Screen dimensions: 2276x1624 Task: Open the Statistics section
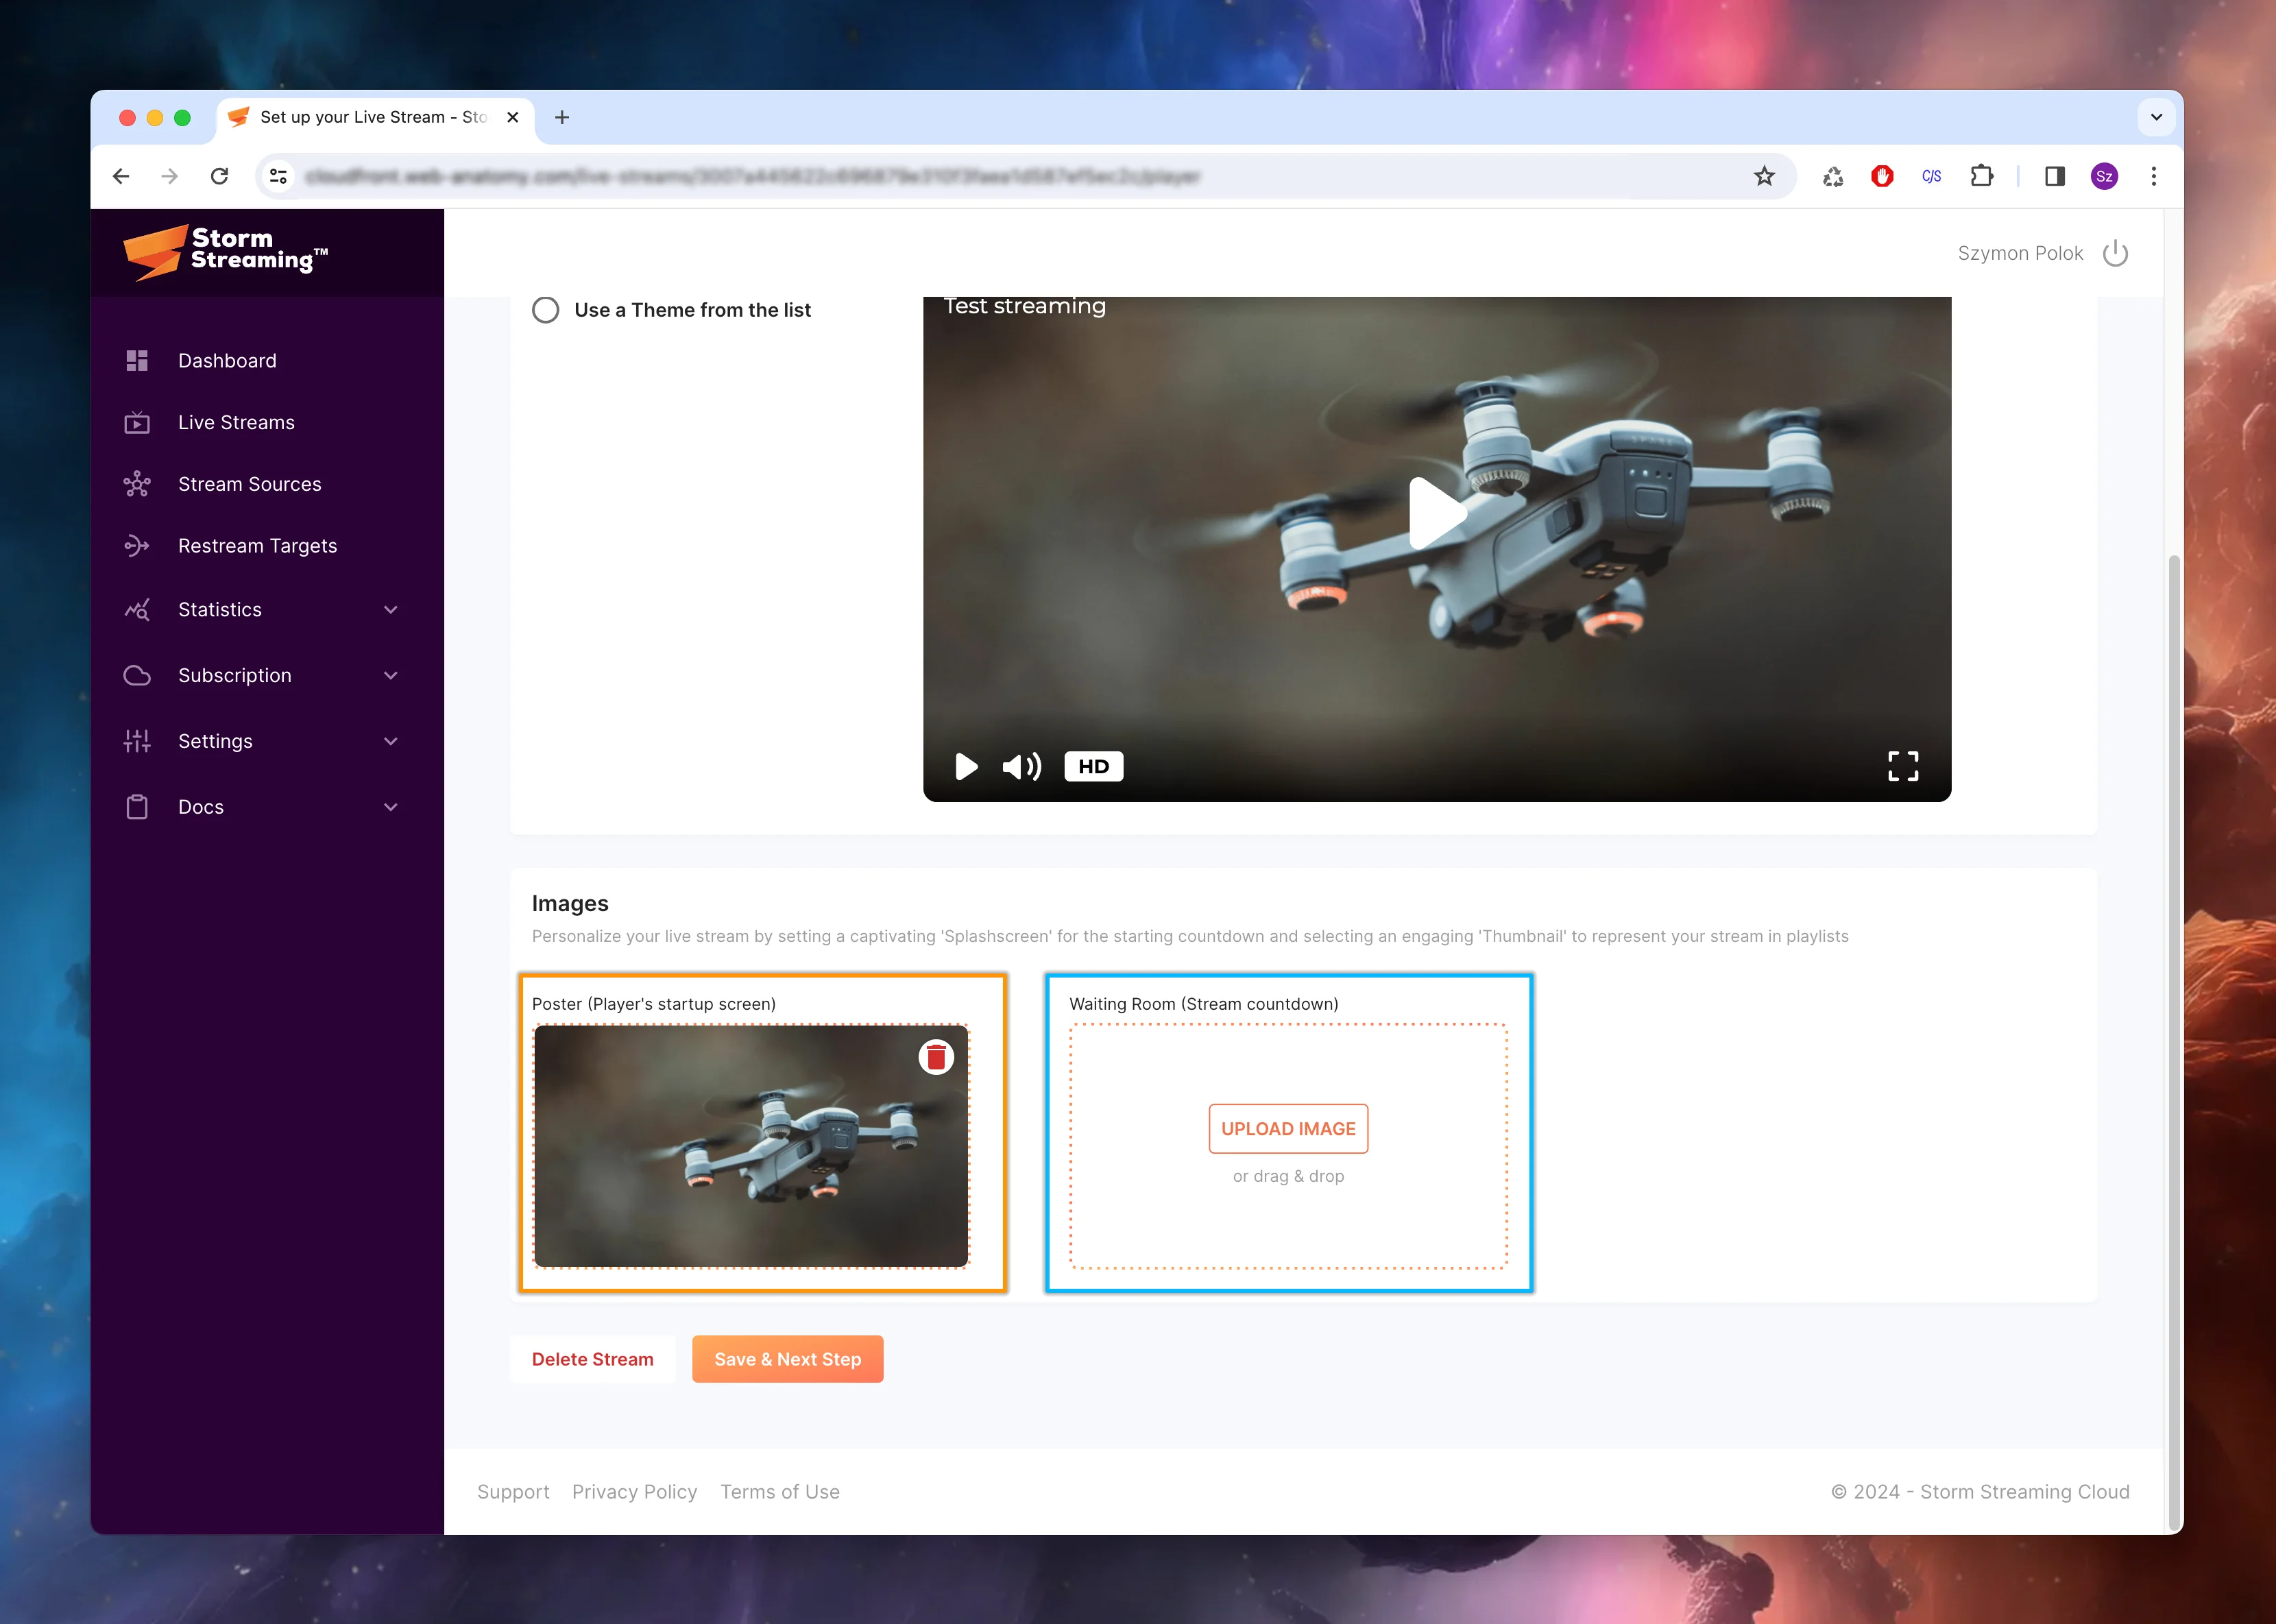[x=219, y=609]
